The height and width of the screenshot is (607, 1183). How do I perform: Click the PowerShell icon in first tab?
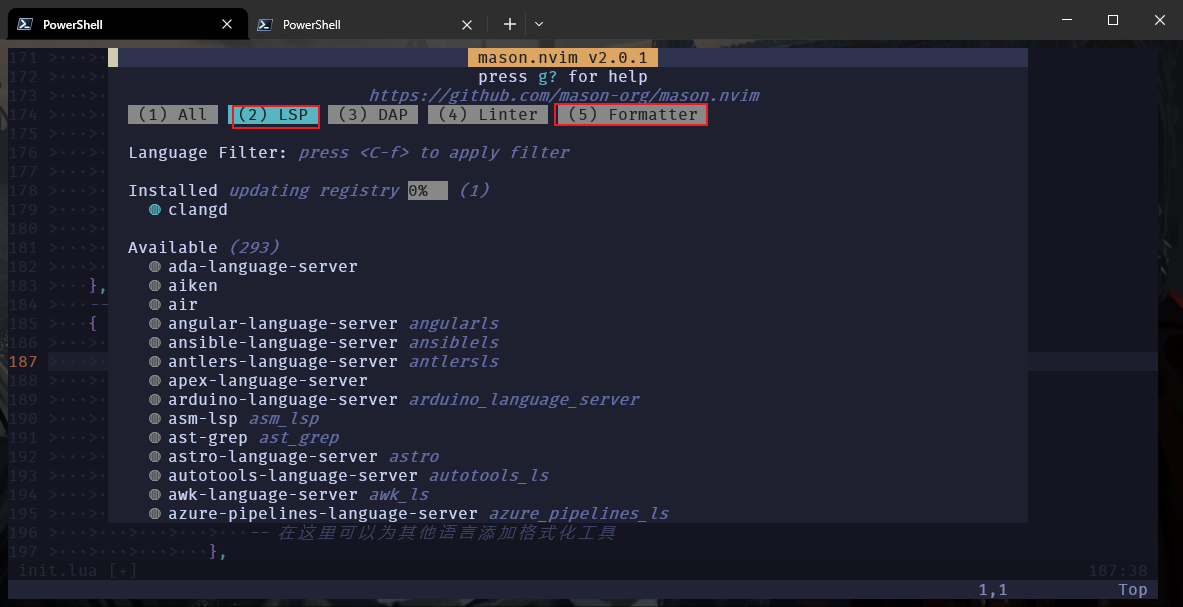coord(25,24)
